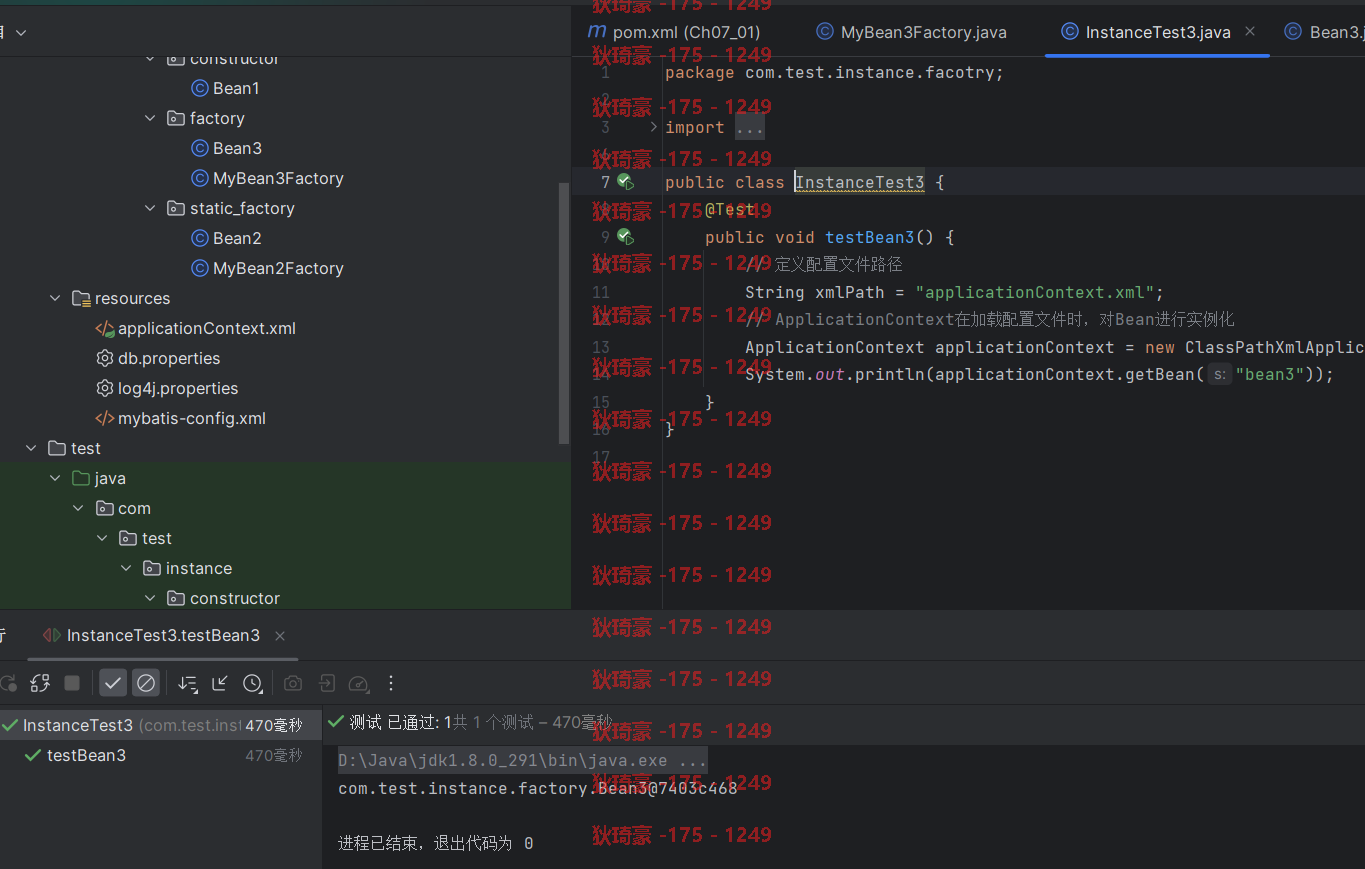Click the "bean3" string argument in code
Image resolution: width=1365 pixels, height=869 pixels.
(1269, 374)
